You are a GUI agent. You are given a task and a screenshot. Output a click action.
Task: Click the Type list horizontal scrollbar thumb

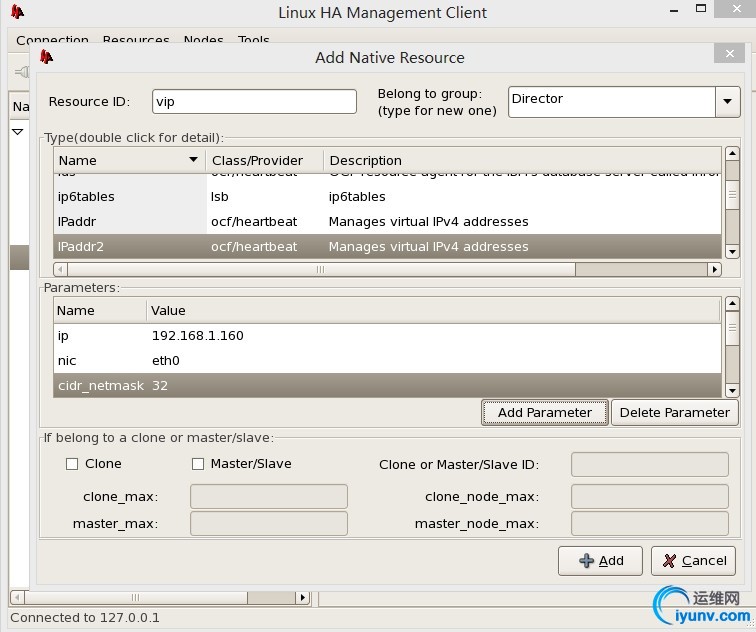tap(321, 269)
